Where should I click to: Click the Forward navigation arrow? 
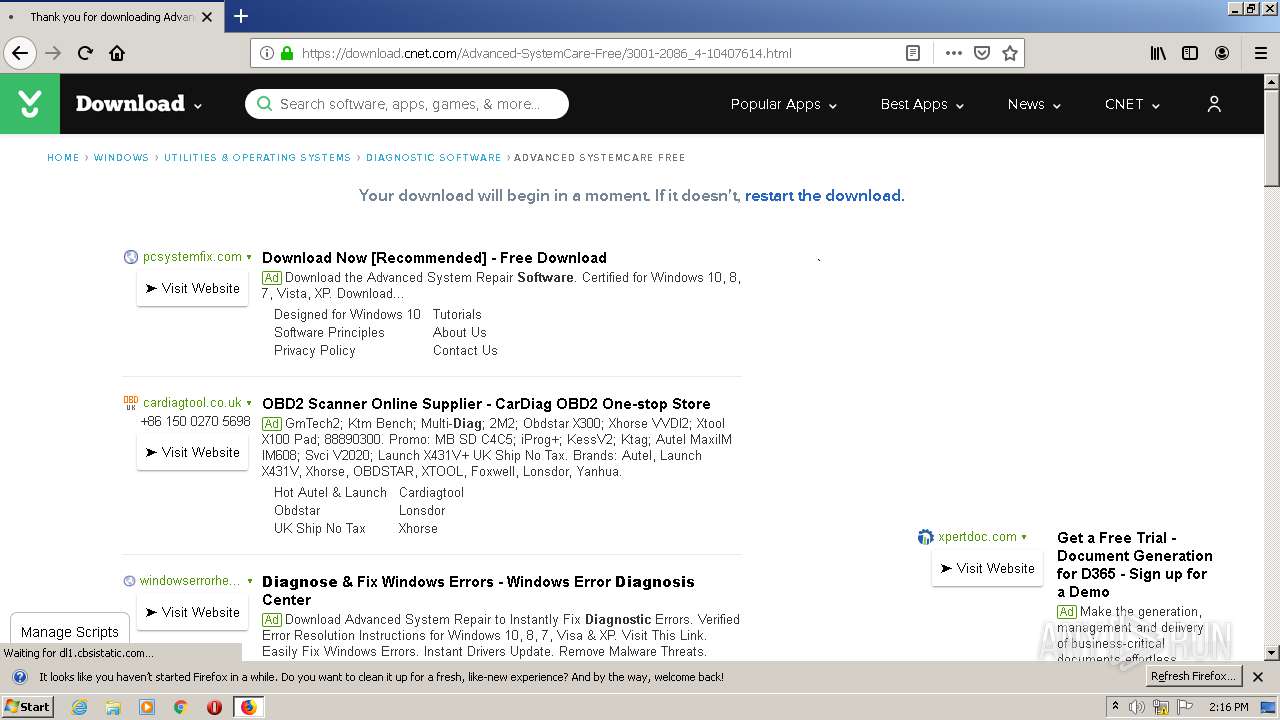point(53,53)
